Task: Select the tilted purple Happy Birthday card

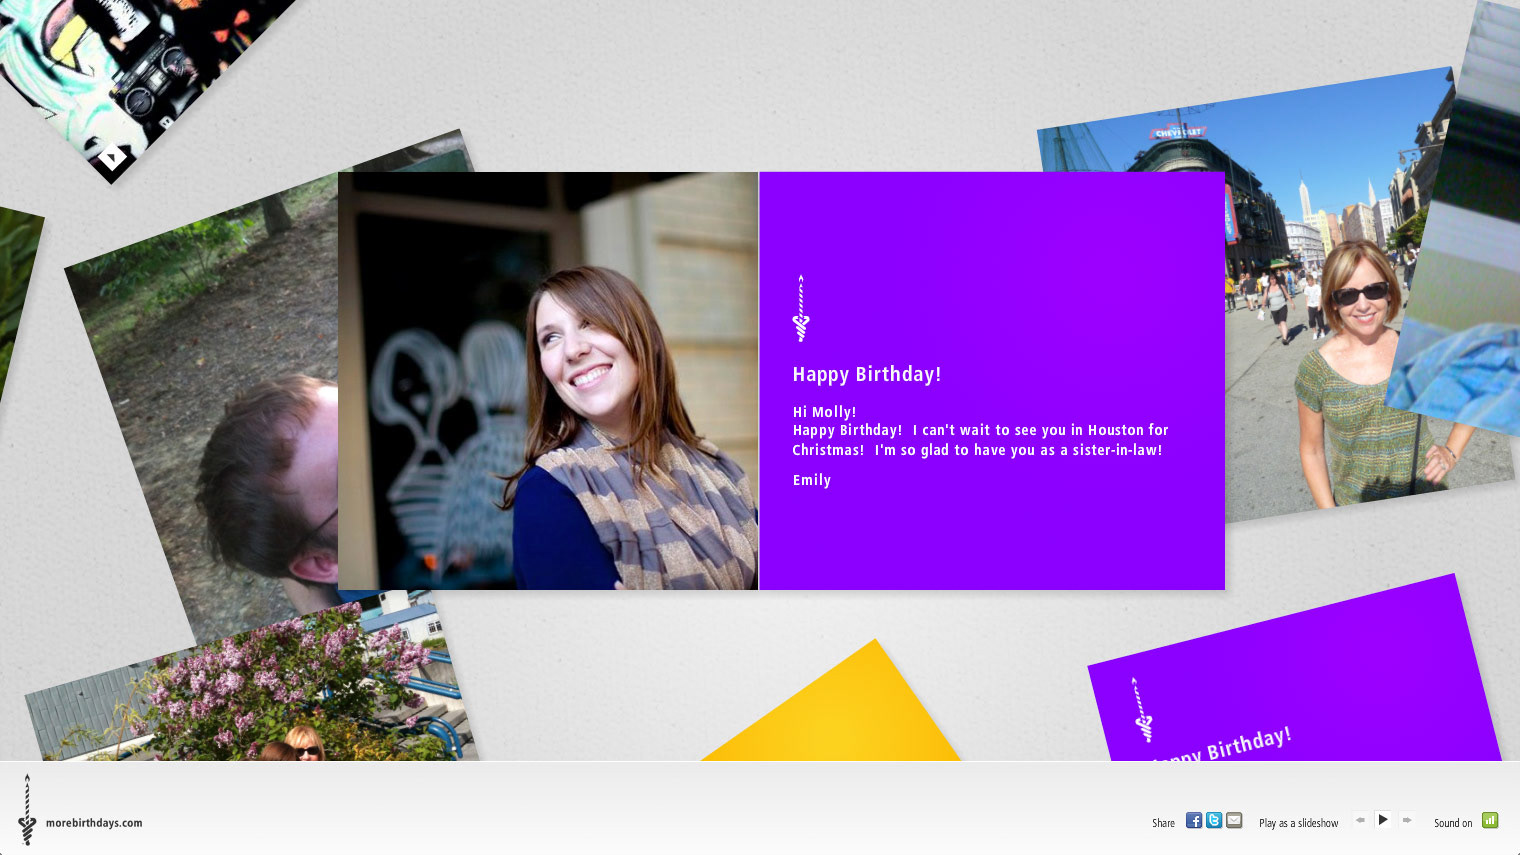Action: [1295, 680]
